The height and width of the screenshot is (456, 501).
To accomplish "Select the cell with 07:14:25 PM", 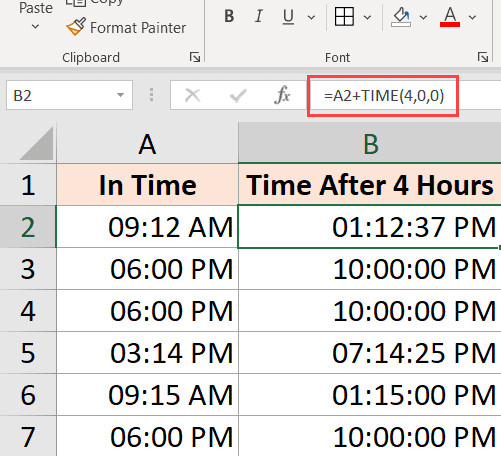I will point(370,353).
